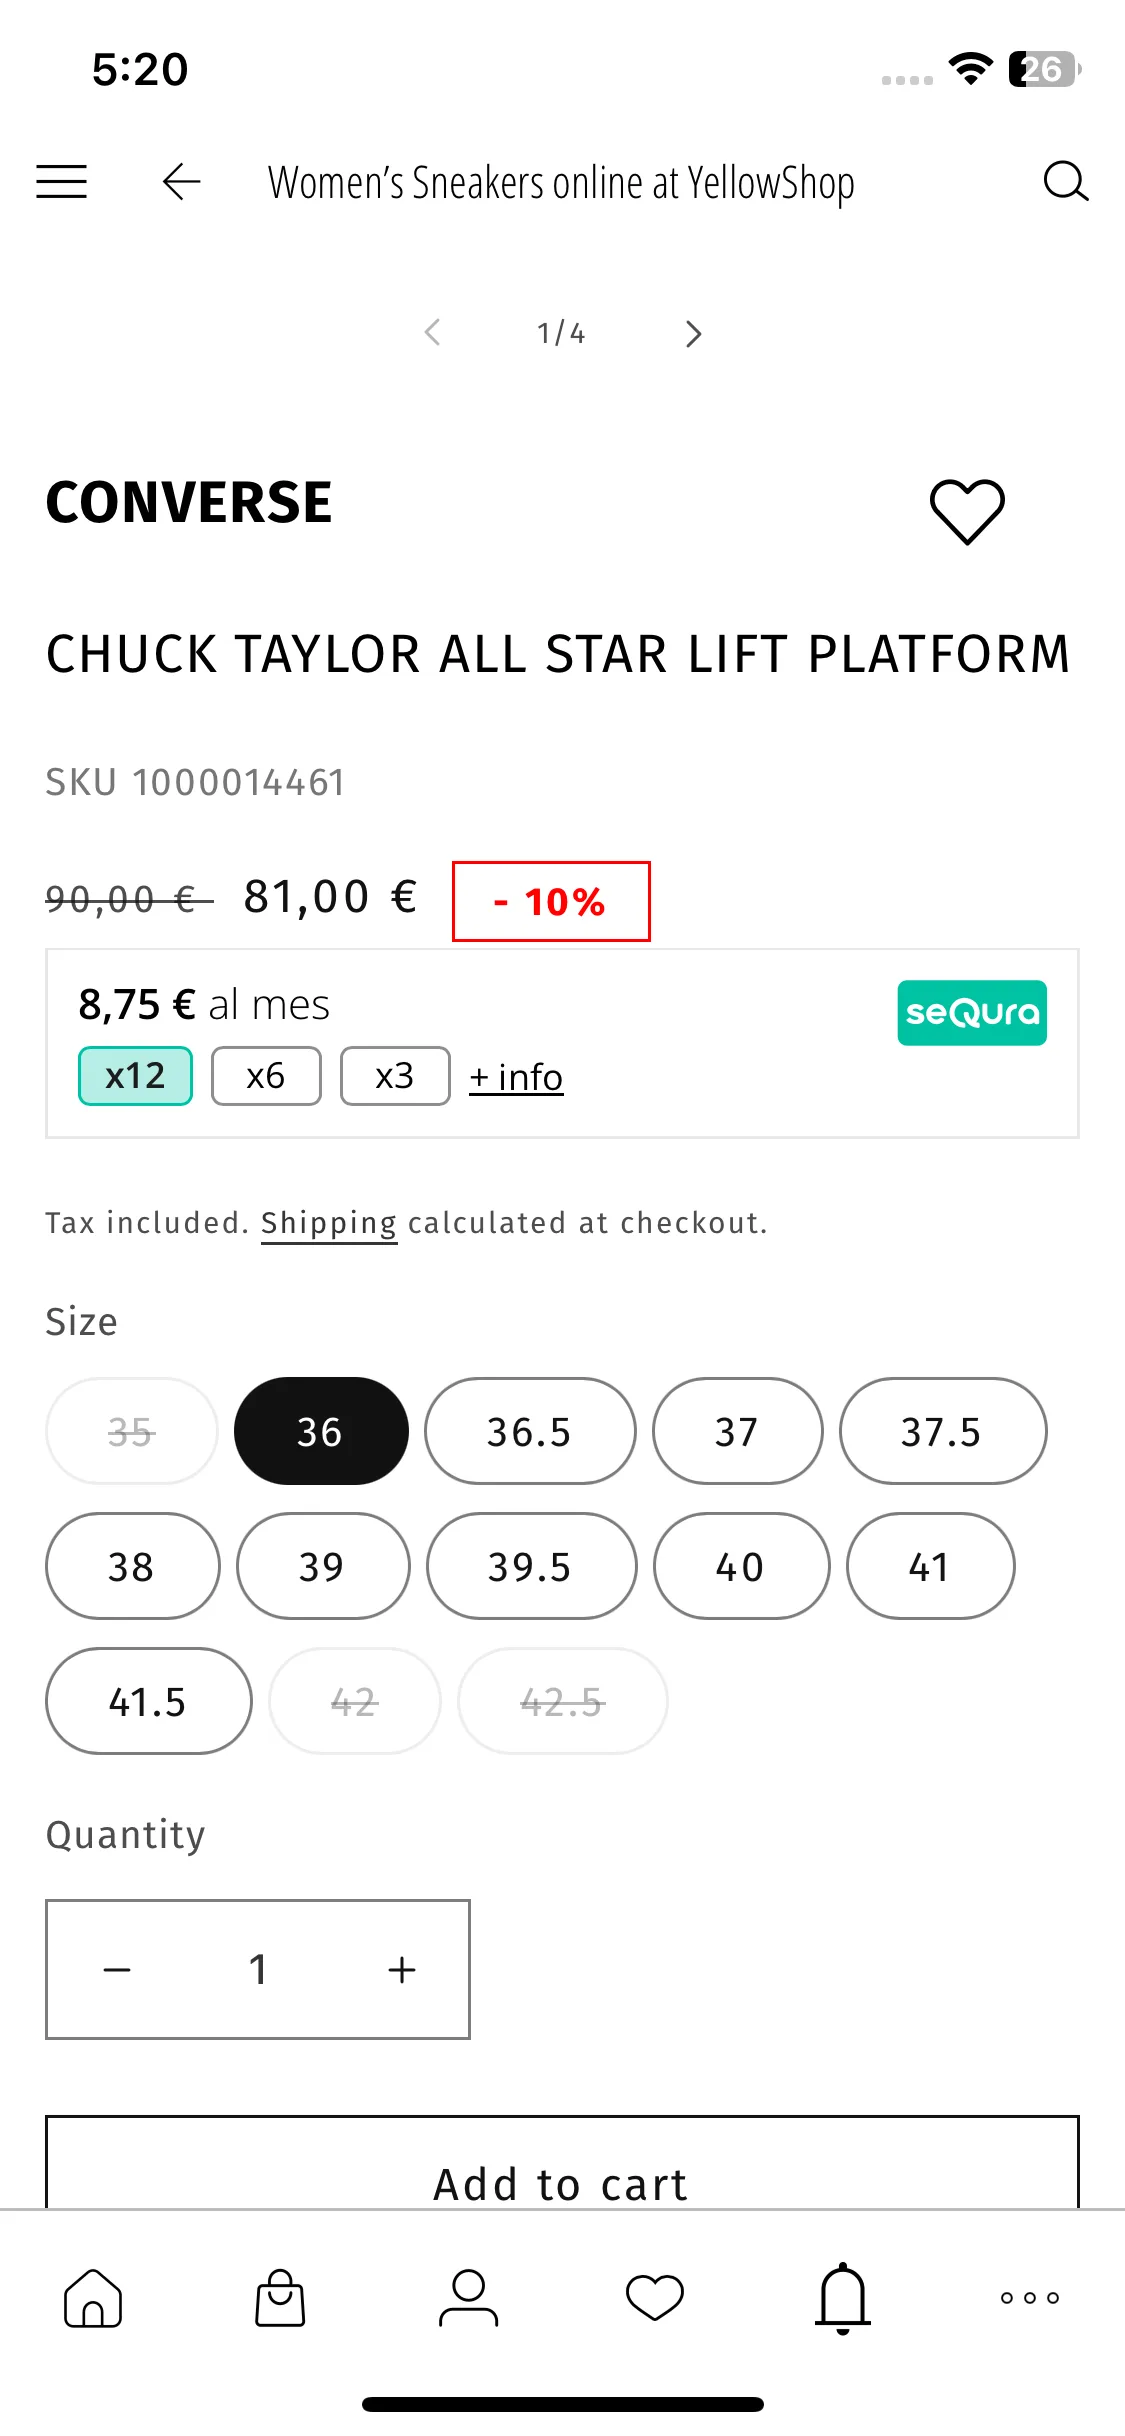
Task: Show next product image
Action: tap(693, 333)
